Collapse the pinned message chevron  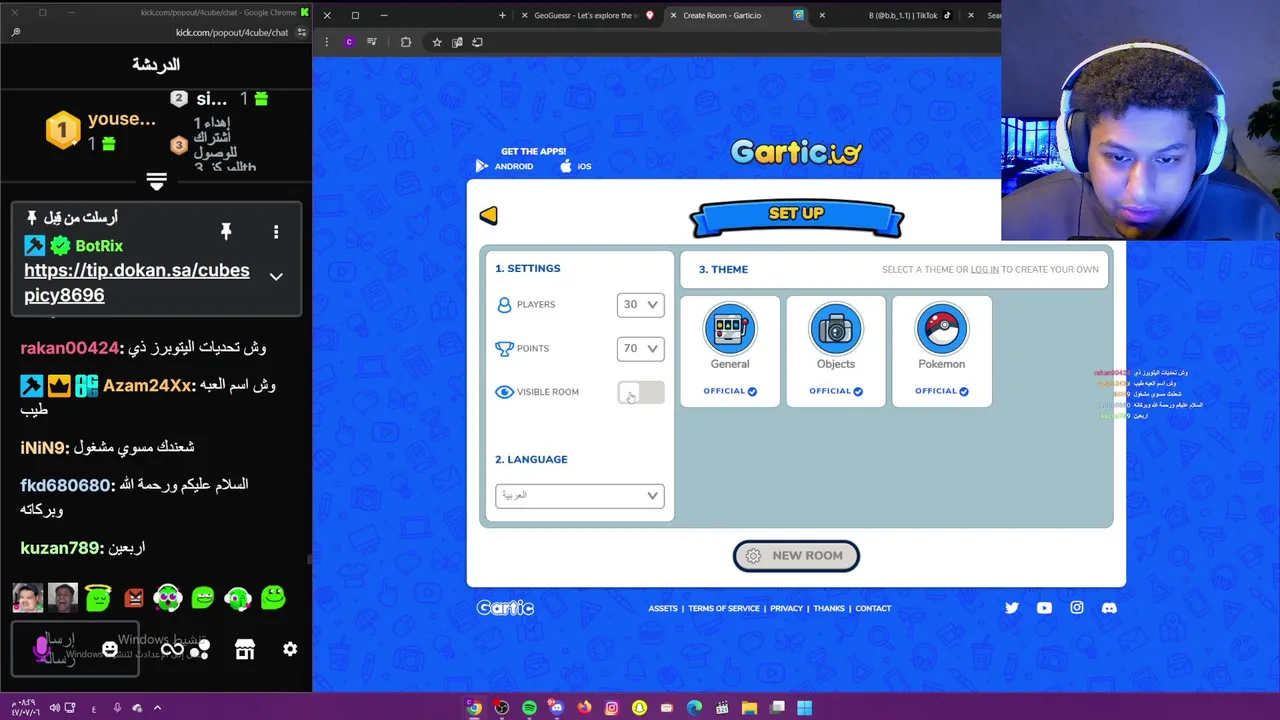pyautogui.click(x=276, y=276)
